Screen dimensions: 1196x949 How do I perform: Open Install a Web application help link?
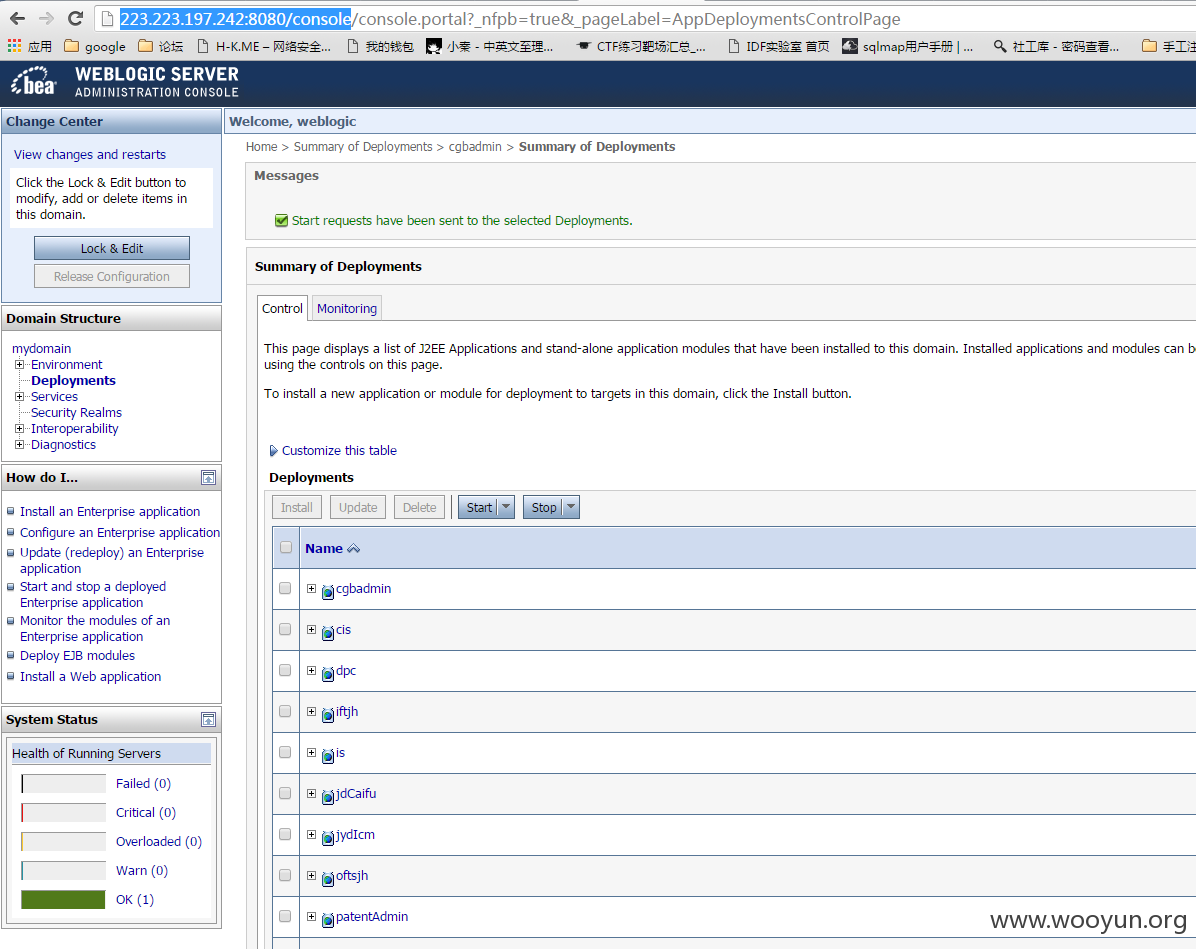(91, 677)
